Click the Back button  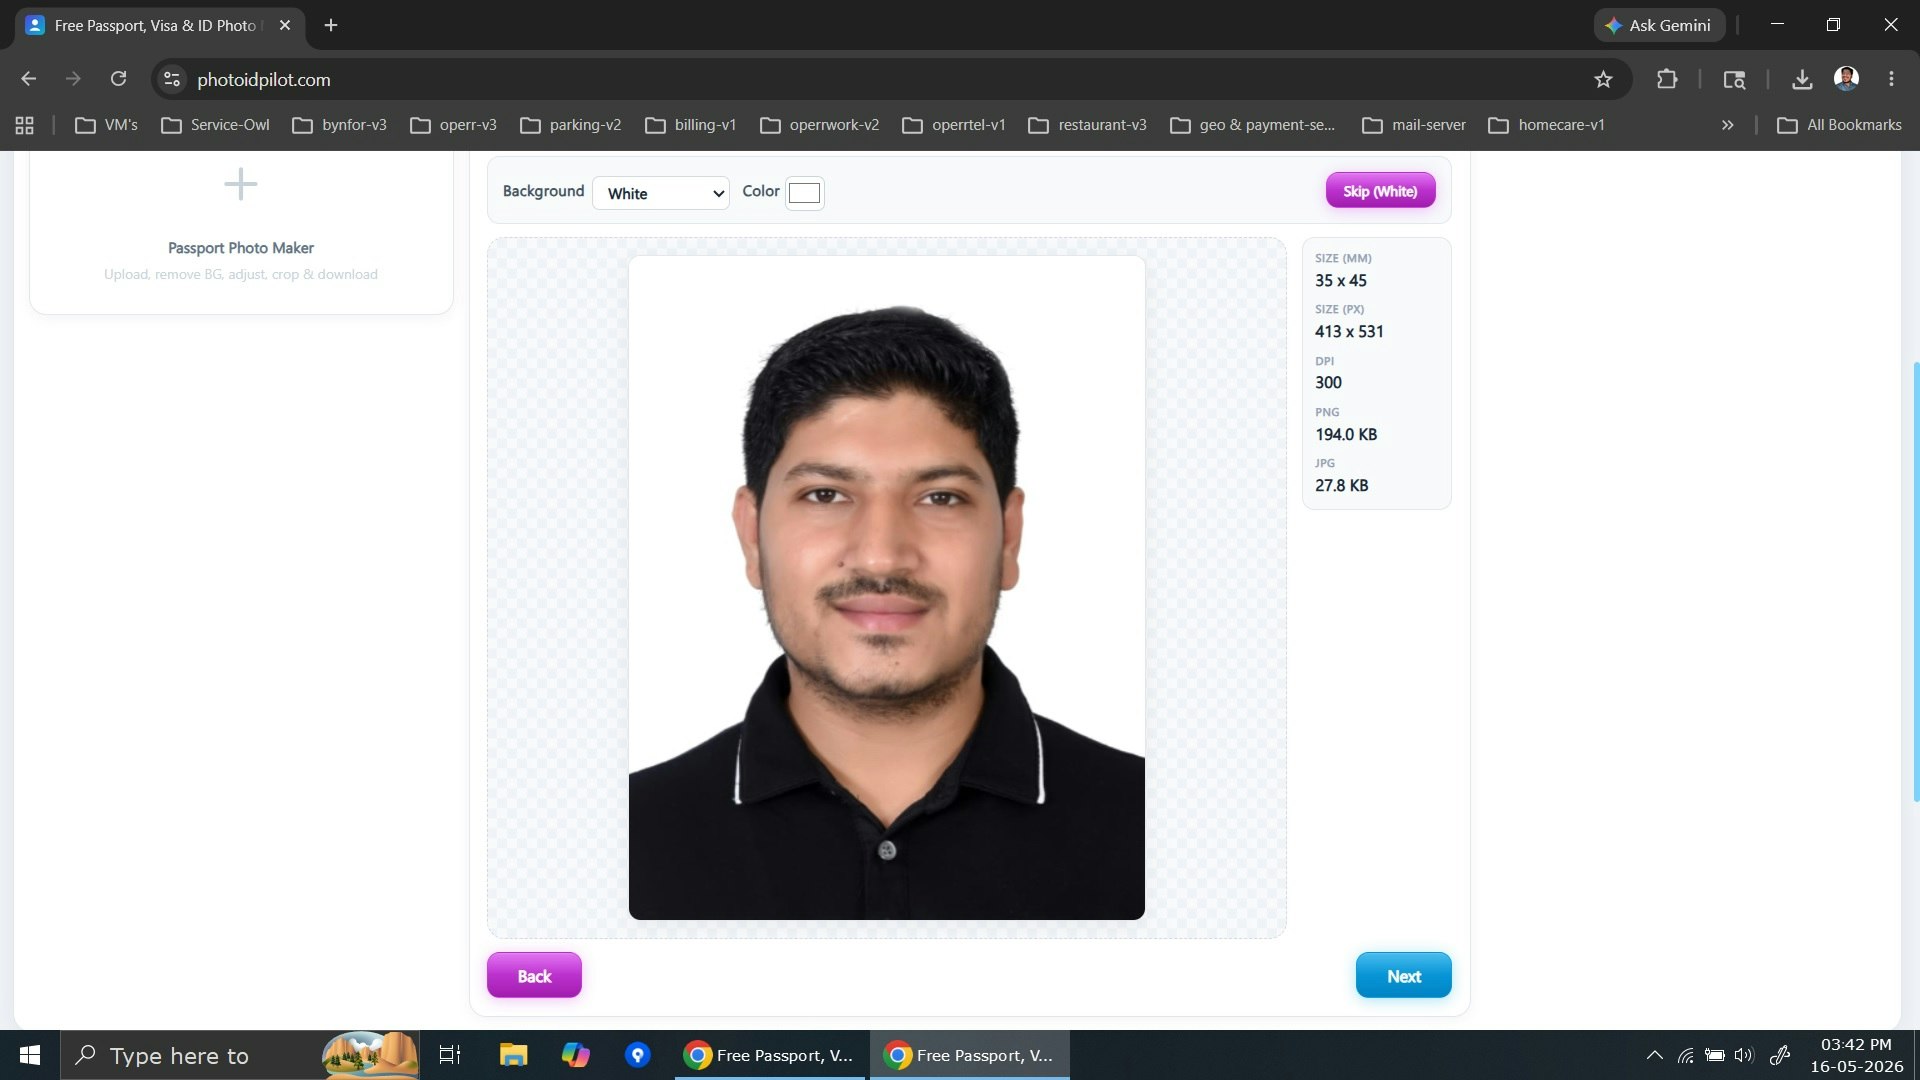534,975
